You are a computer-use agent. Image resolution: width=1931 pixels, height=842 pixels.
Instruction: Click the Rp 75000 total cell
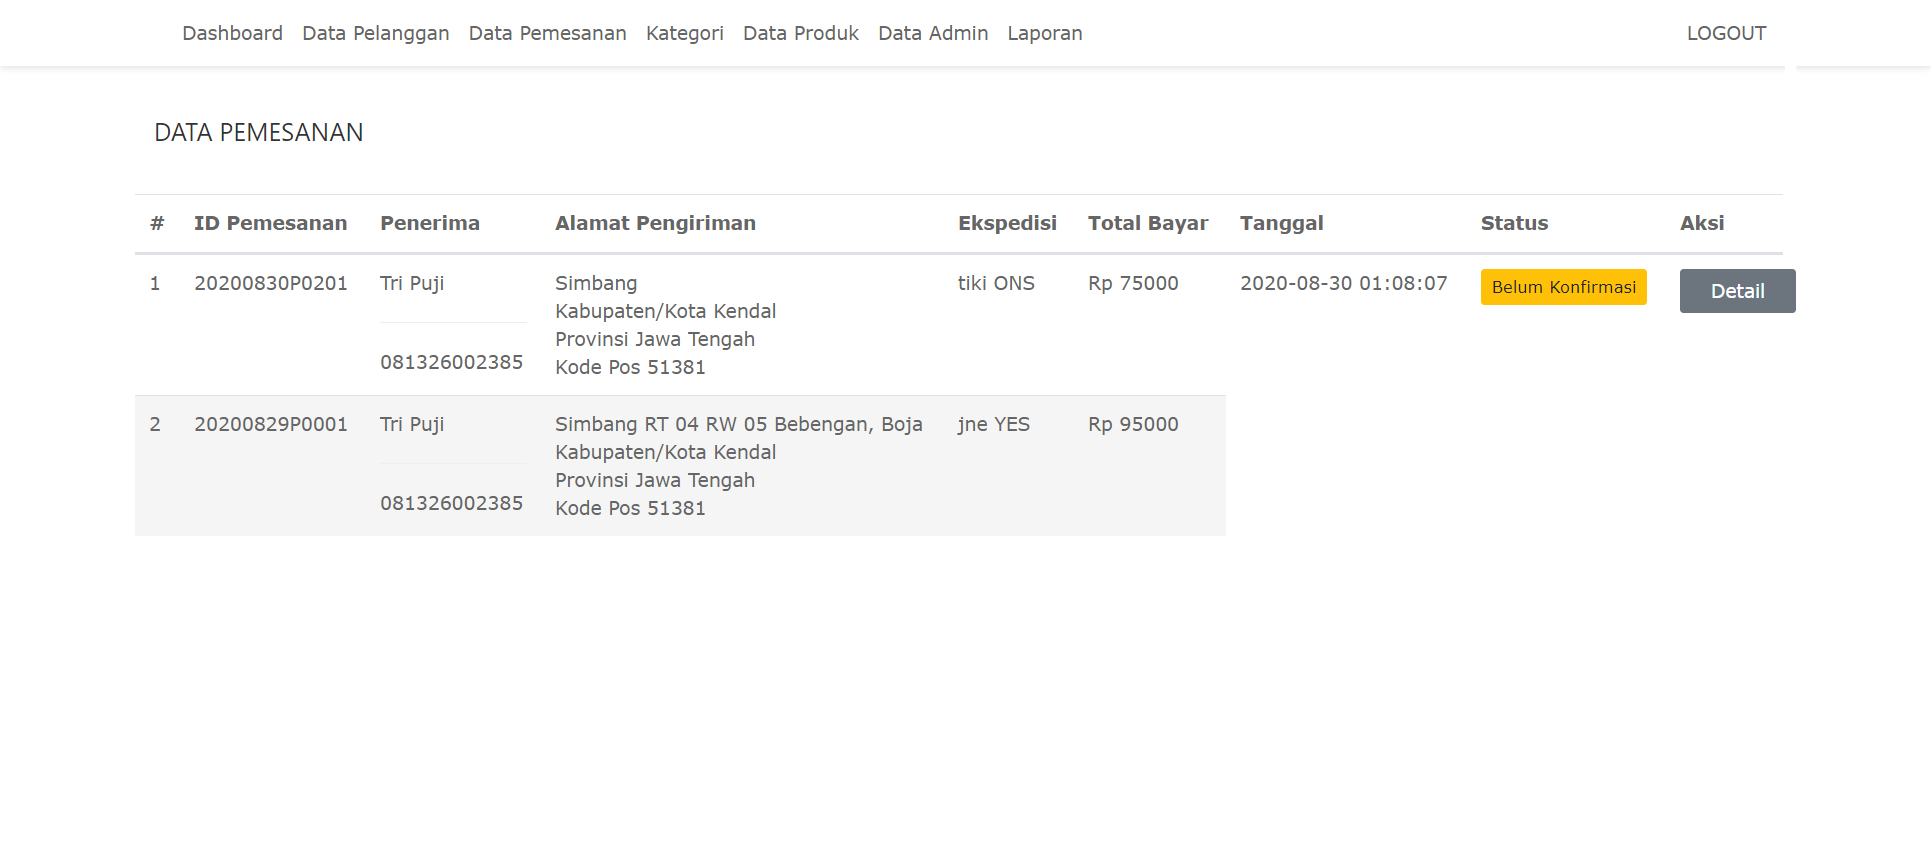[x=1133, y=283]
